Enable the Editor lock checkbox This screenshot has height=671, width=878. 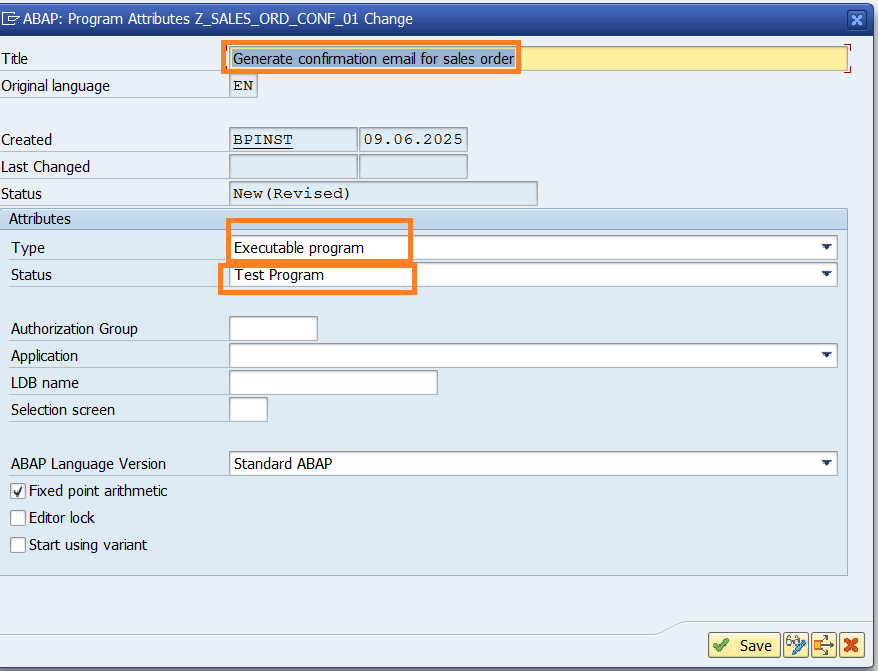coord(18,518)
